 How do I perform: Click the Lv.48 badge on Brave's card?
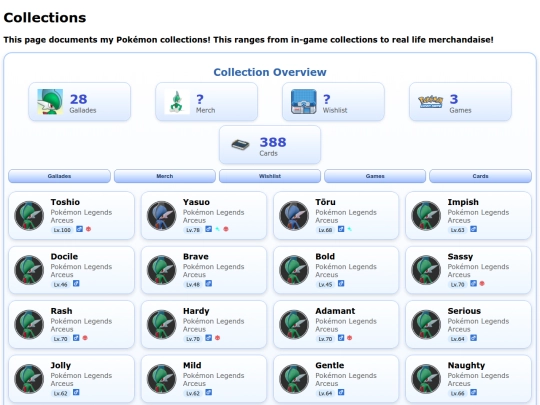pyautogui.click(x=193, y=284)
